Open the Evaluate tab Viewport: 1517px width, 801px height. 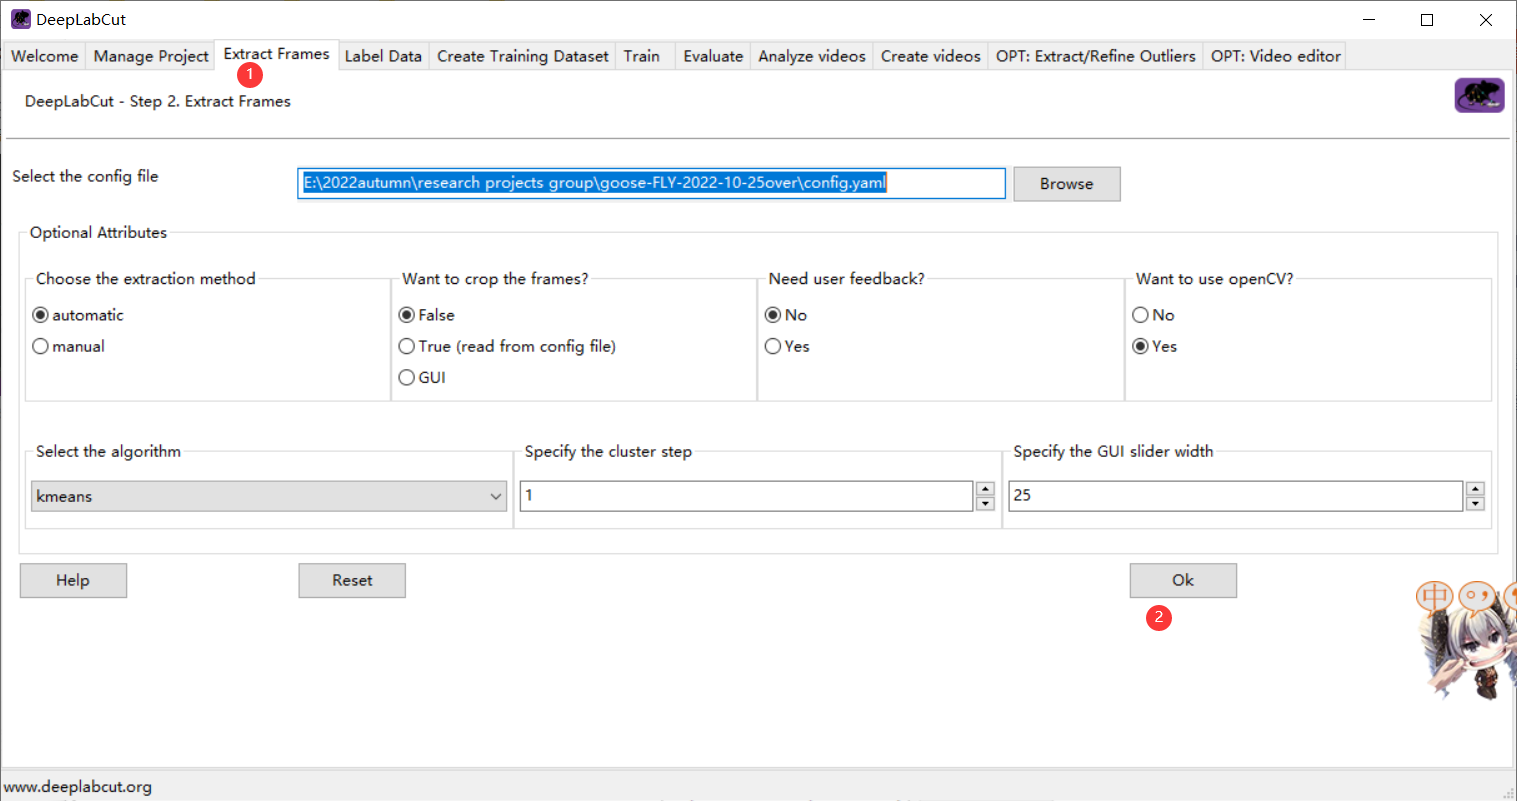[713, 56]
